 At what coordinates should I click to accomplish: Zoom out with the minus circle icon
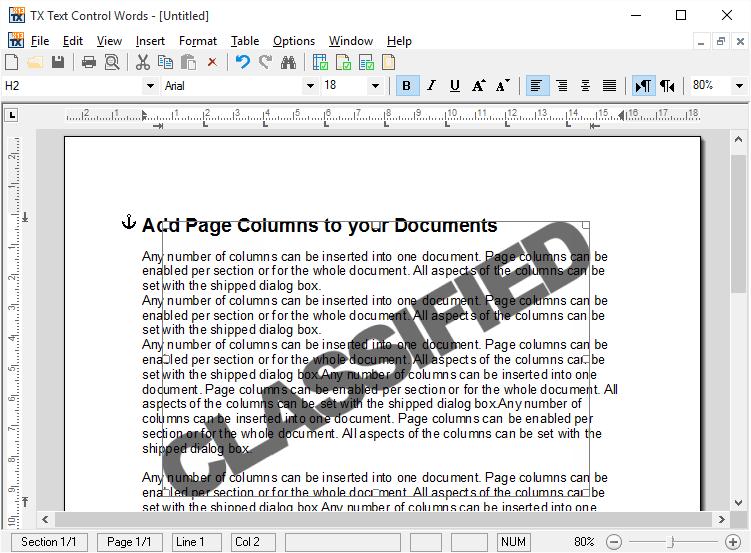pyautogui.click(x=614, y=542)
